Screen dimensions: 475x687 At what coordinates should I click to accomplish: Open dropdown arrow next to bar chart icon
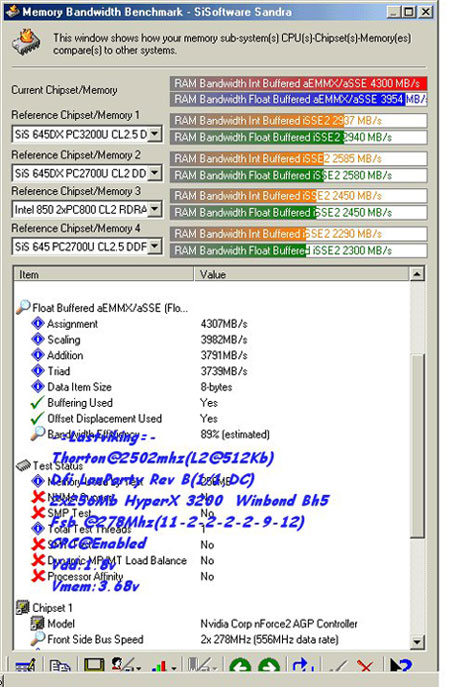174,669
